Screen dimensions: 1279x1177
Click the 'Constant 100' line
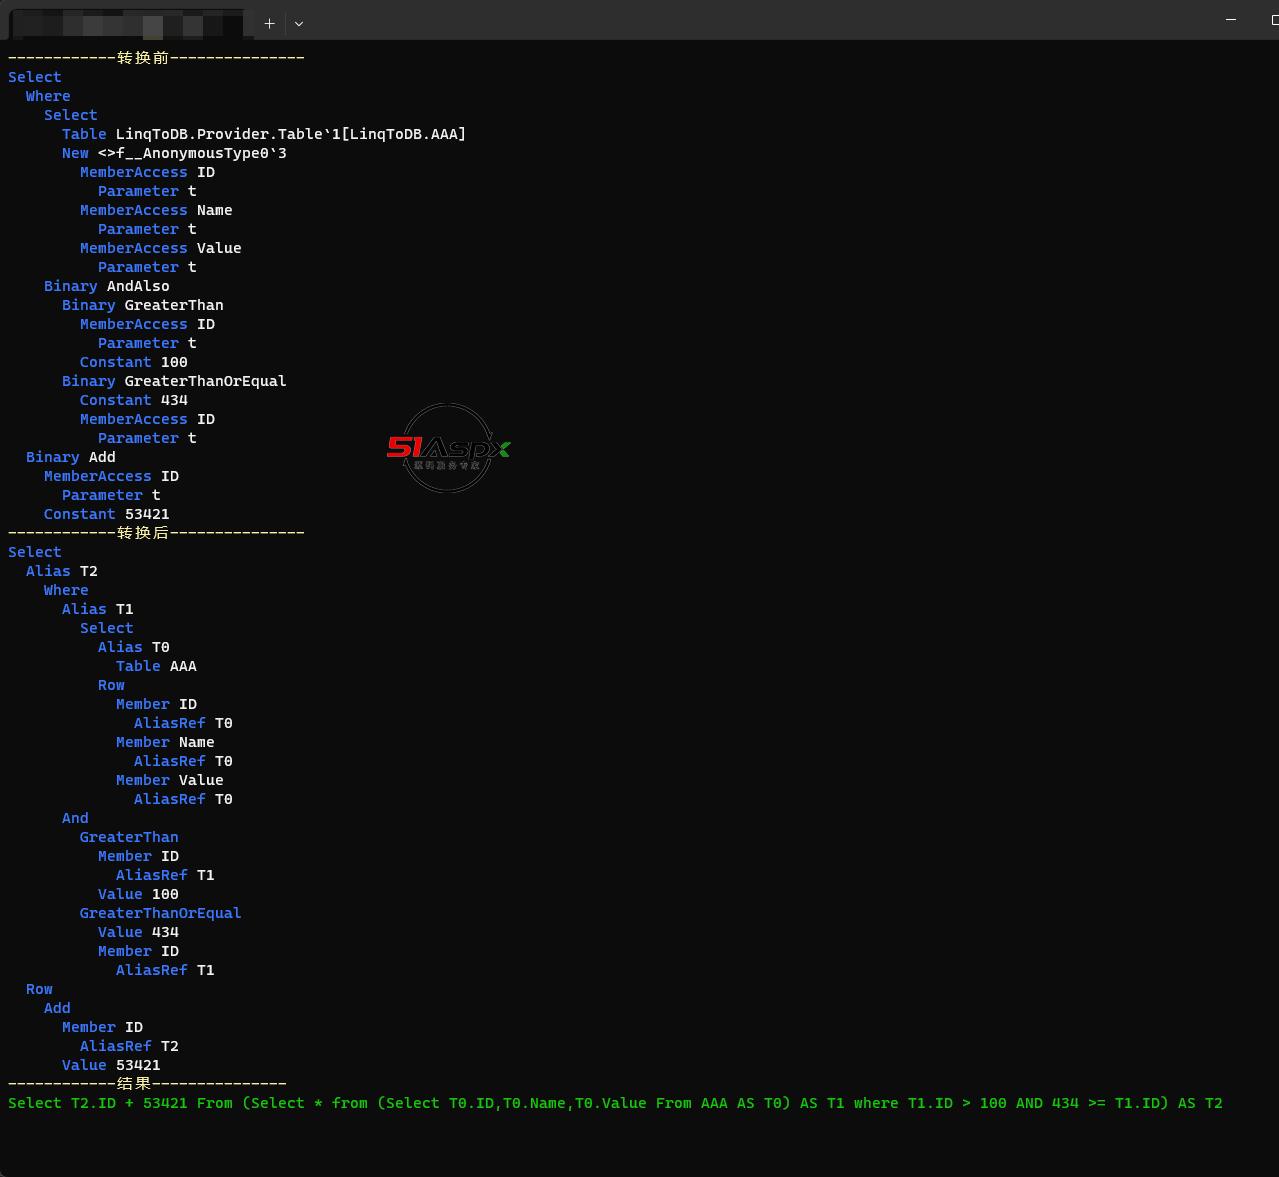click(x=134, y=362)
